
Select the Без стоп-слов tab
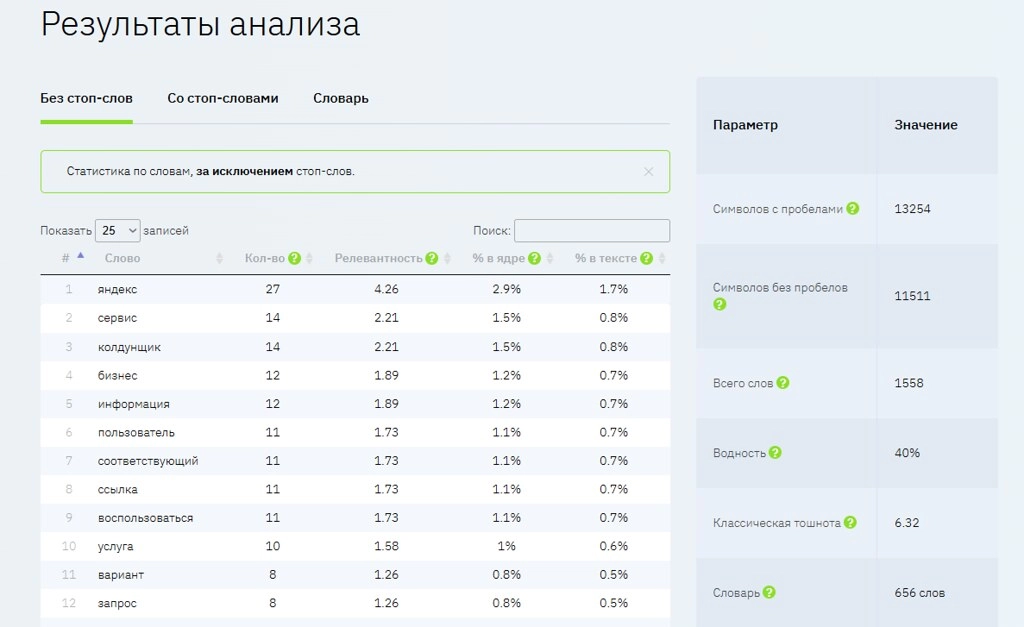pos(86,98)
